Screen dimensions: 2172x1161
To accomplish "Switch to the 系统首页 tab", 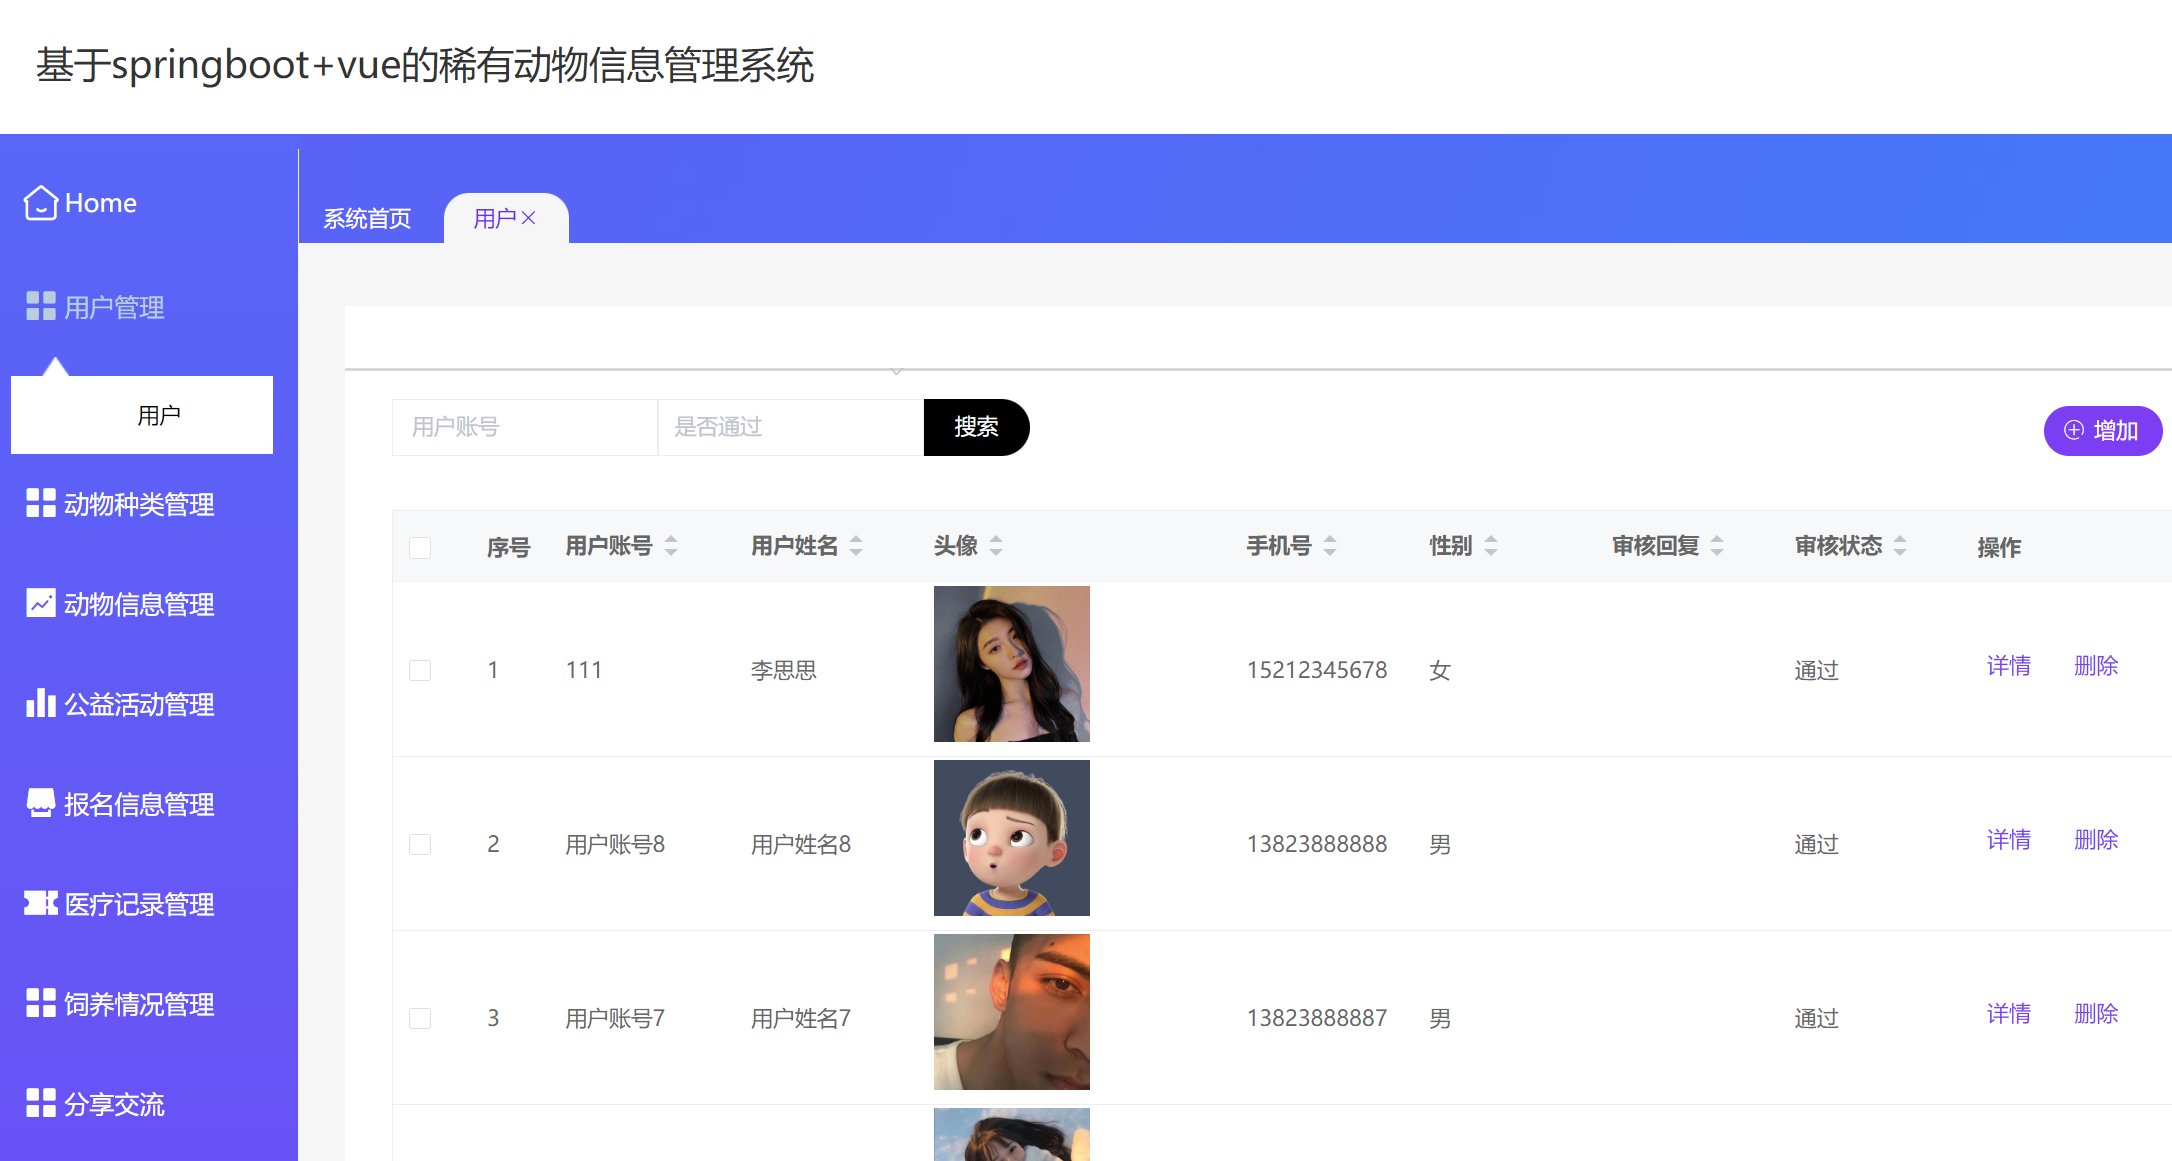I will point(367,218).
